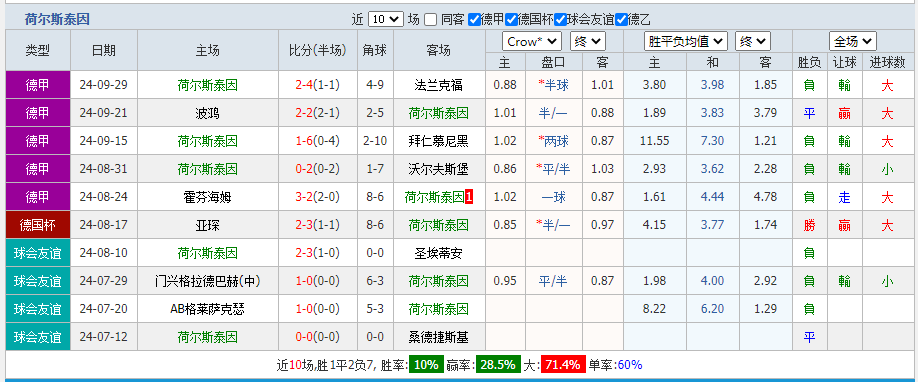The width and height of the screenshot is (918, 382).
Task: Click the 平 result in the 波鸿 row
Action: coord(809,113)
